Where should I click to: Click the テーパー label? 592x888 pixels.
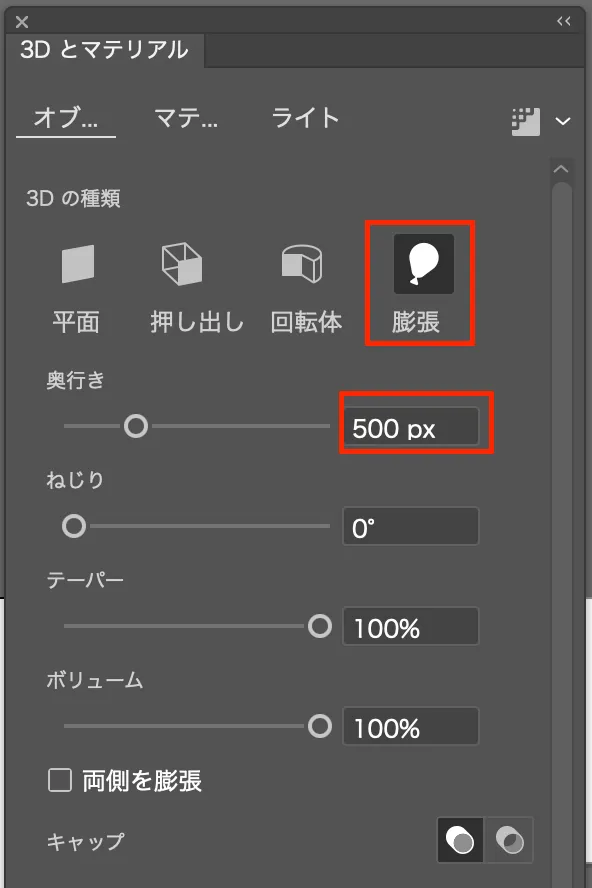point(85,580)
